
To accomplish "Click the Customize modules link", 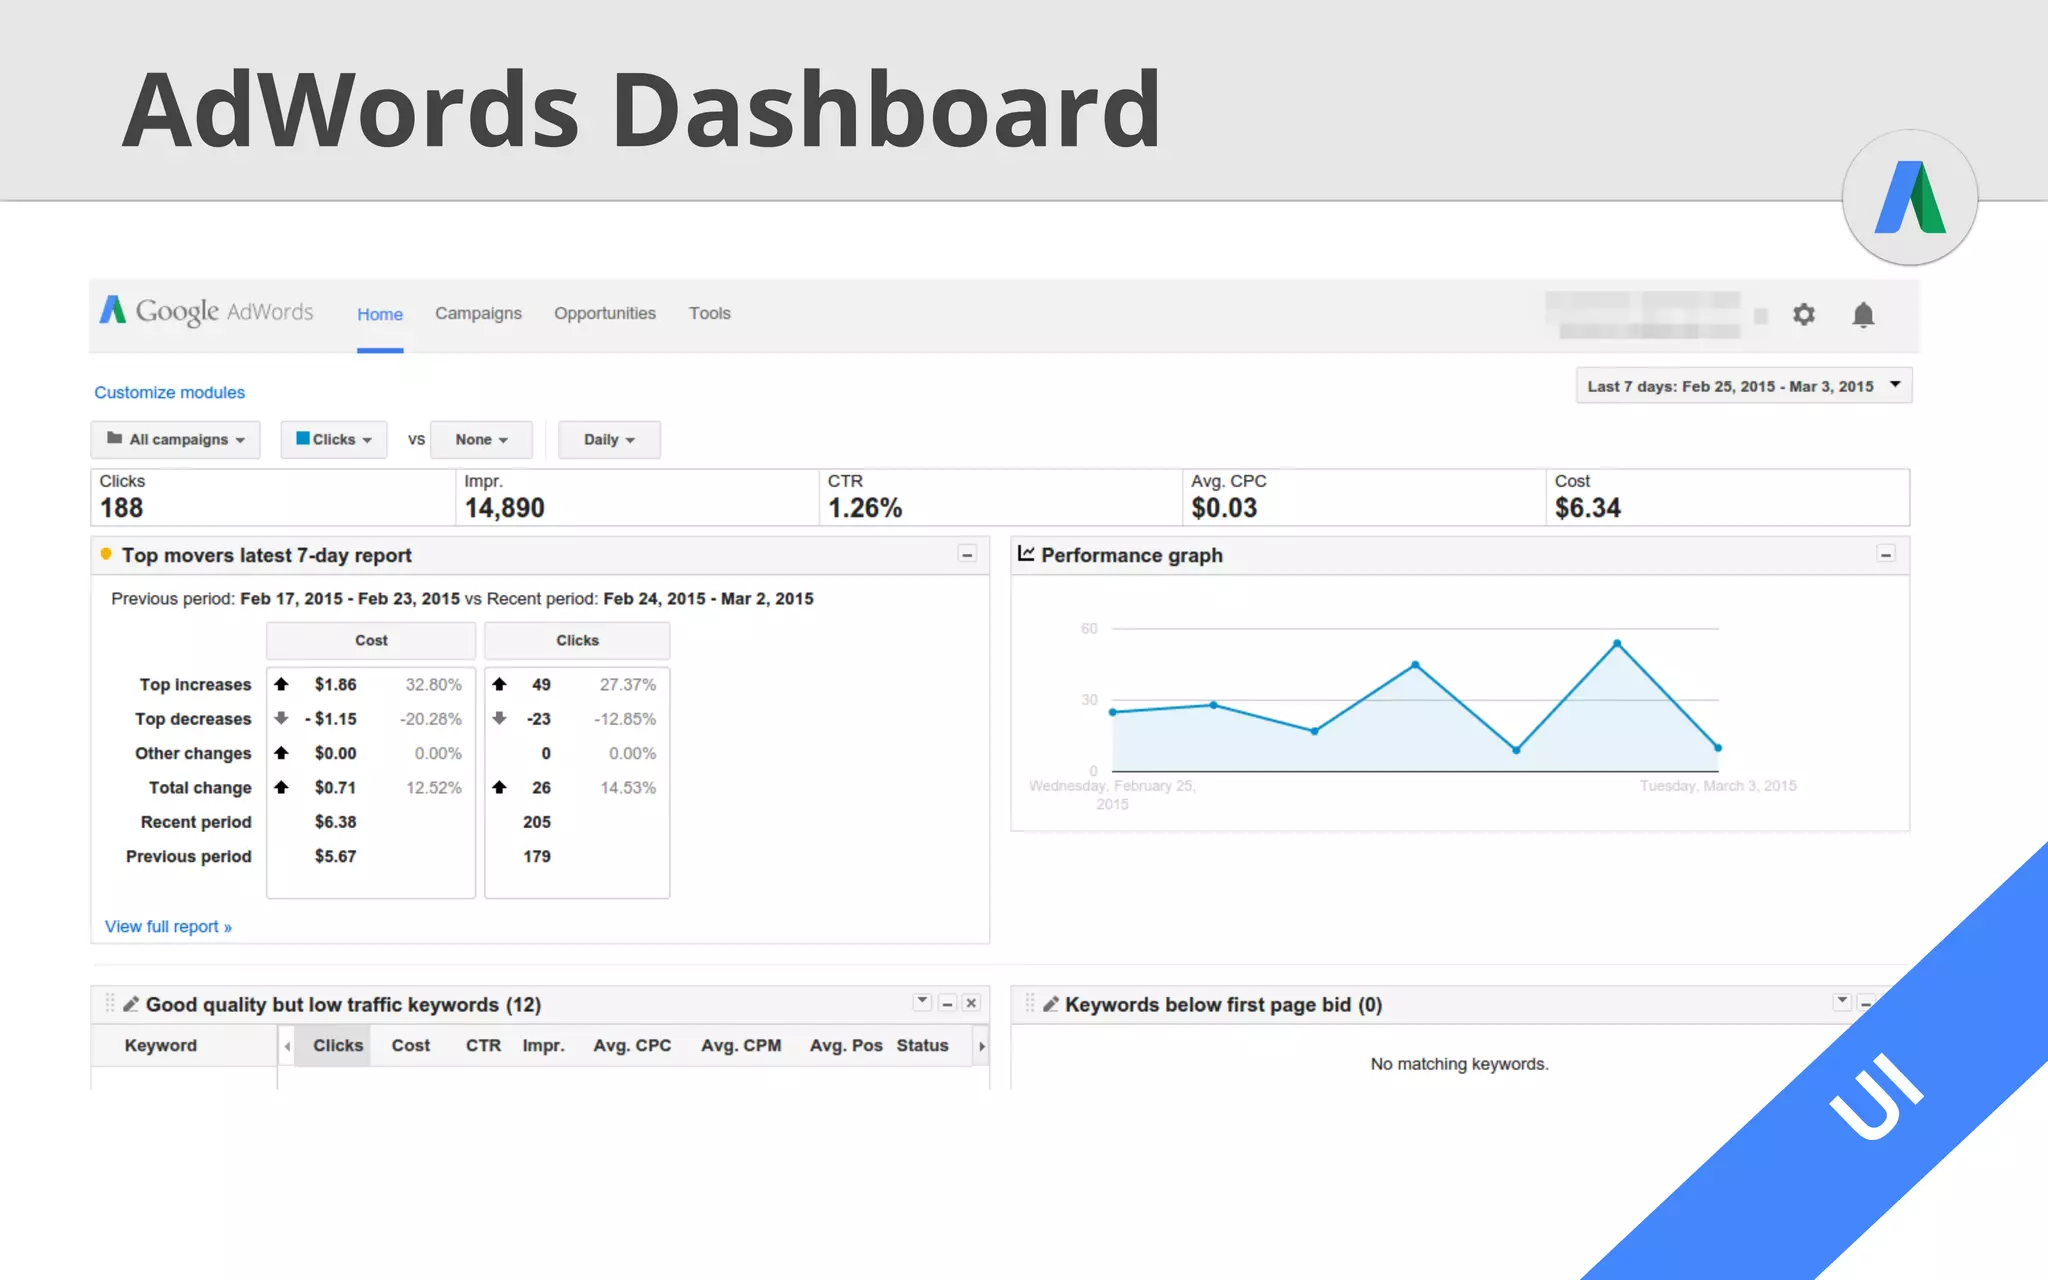I will pos(169,392).
